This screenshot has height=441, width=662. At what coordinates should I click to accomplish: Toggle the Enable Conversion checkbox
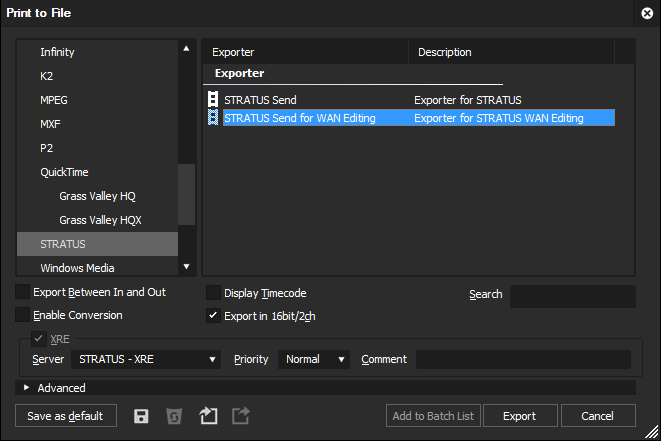(x=23, y=315)
